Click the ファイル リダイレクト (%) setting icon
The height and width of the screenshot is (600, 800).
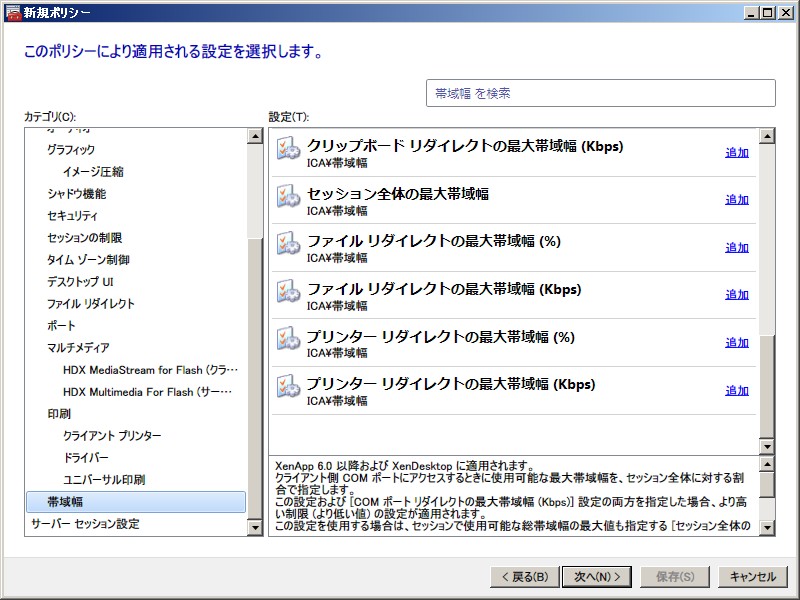(288, 246)
